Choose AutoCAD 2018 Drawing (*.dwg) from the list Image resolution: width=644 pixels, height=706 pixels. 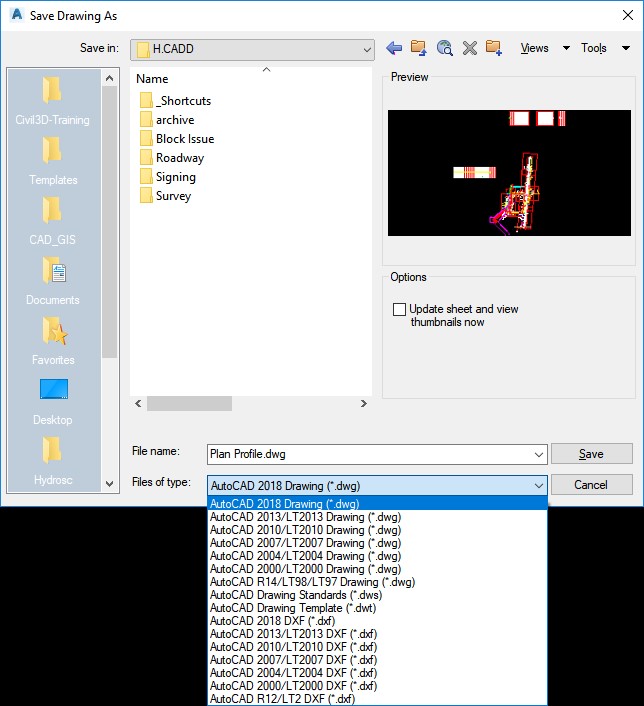coord(377,503)
